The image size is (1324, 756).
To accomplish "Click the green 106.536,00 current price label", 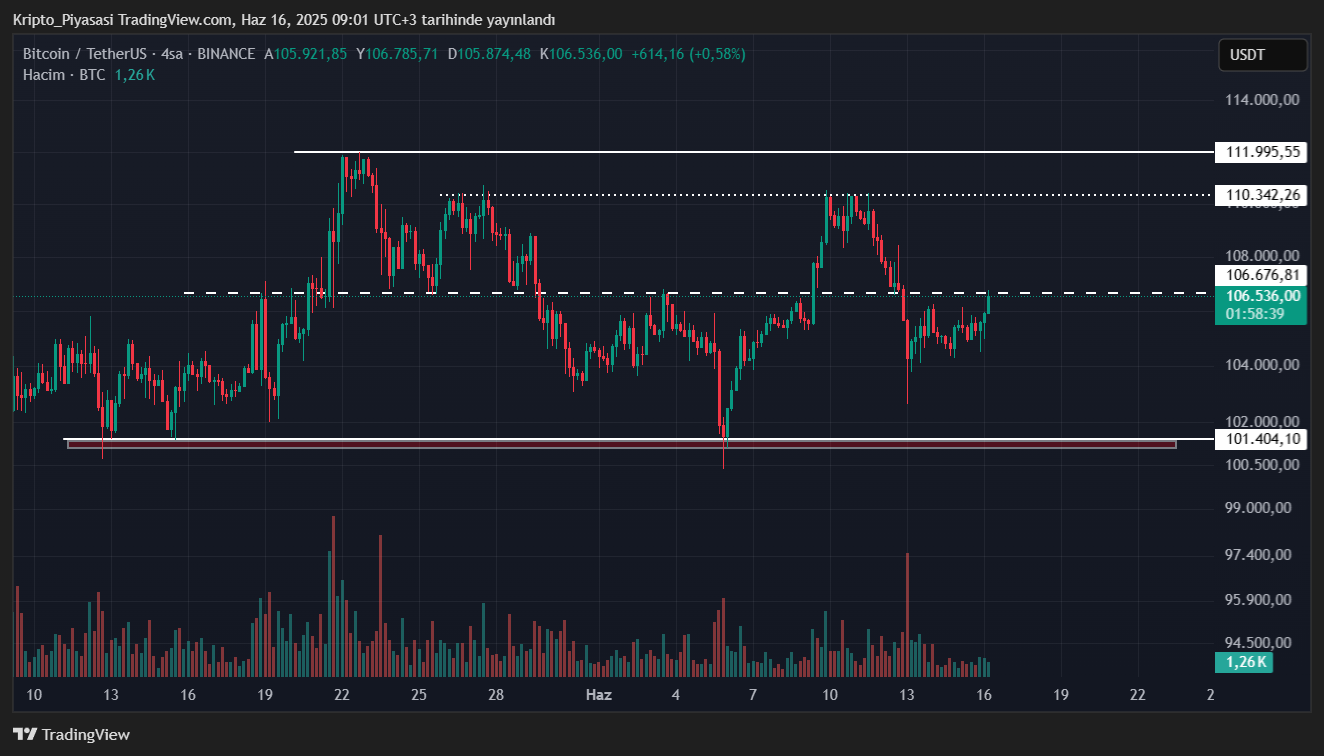I will point(1261,295).
